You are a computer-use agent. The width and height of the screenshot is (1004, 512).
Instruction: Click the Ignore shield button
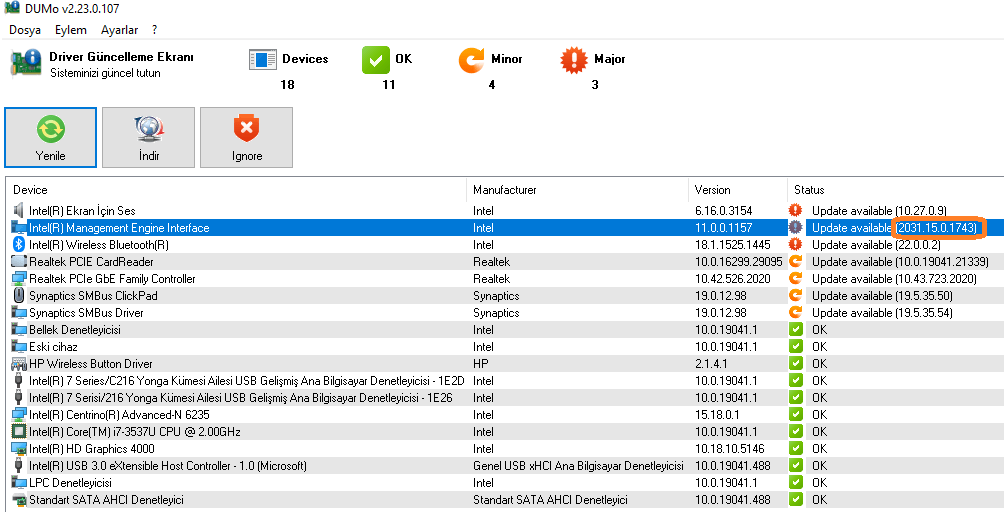point(247,138)
